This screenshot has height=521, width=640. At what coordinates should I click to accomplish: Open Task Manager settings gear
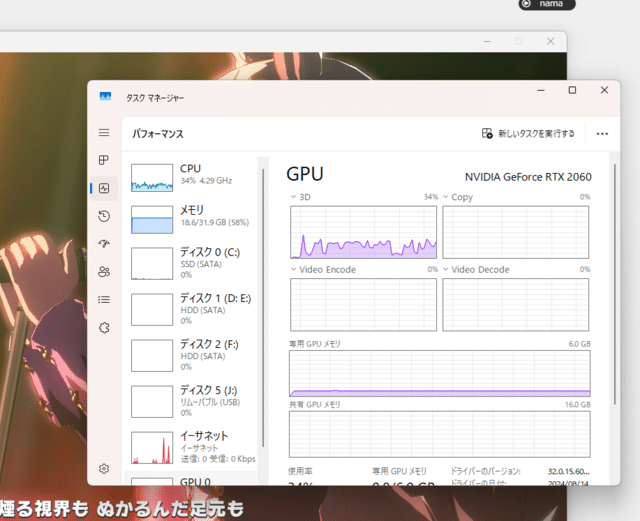(104, 468)
